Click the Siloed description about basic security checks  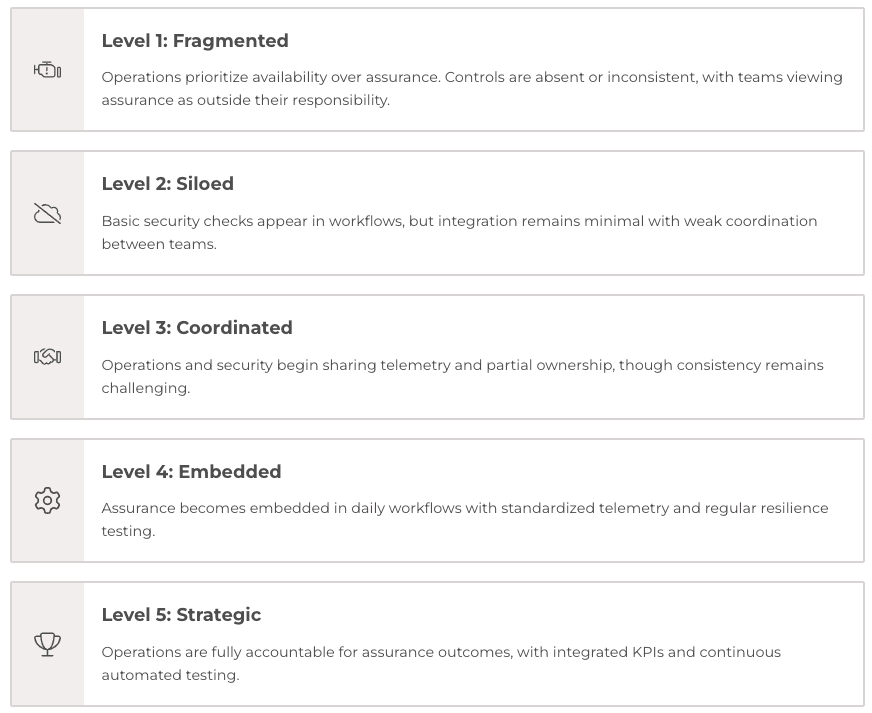coord(459,232)
